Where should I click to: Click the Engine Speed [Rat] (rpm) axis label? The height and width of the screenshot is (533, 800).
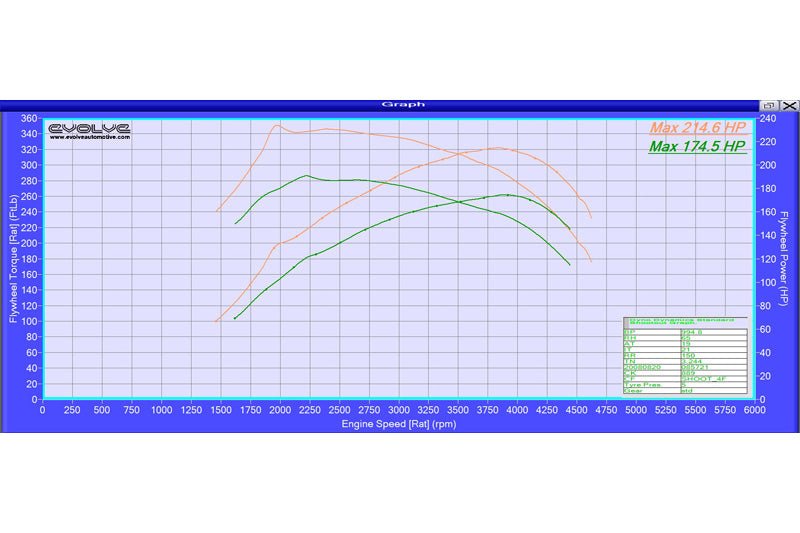[x=398, y=422]
